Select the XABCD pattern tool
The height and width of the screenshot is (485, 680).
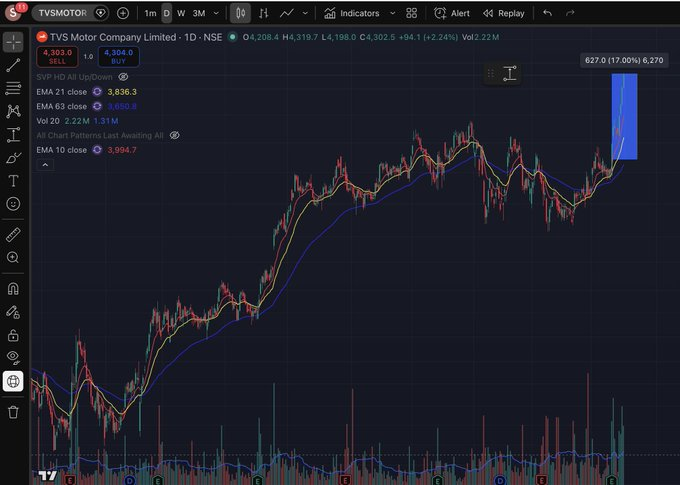pyautogui.click(x=13, y=111)
